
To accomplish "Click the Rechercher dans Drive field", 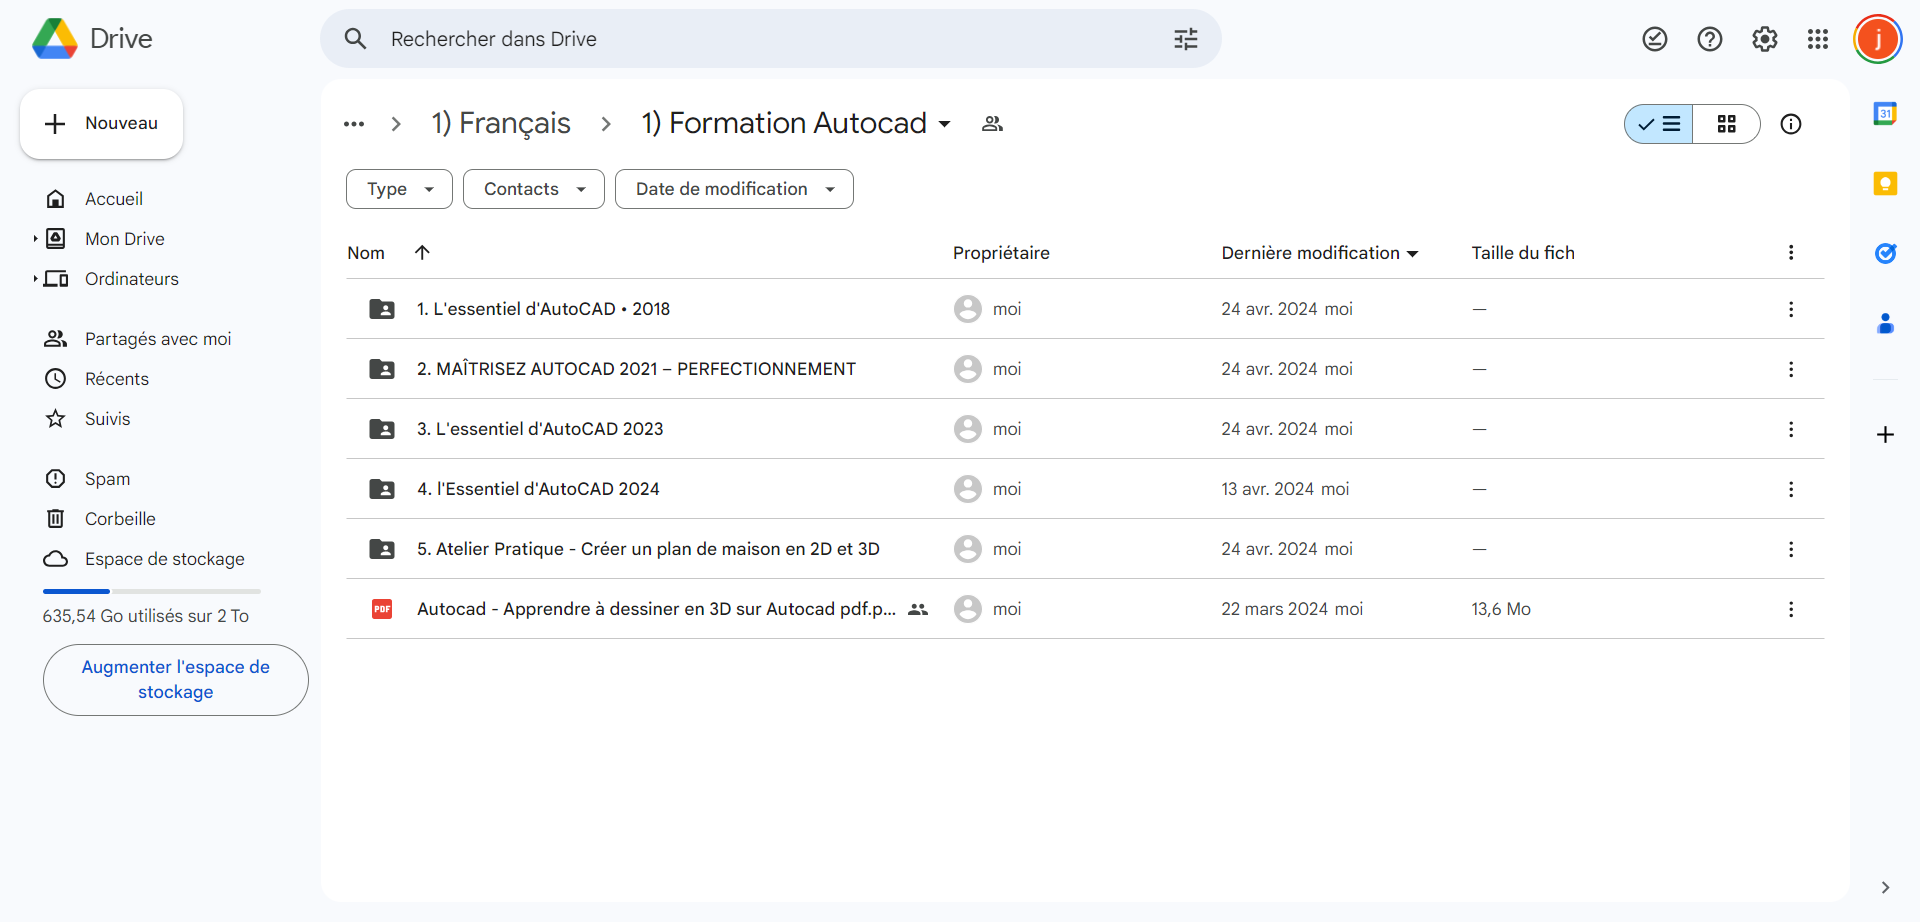I will tap(770, 39).
